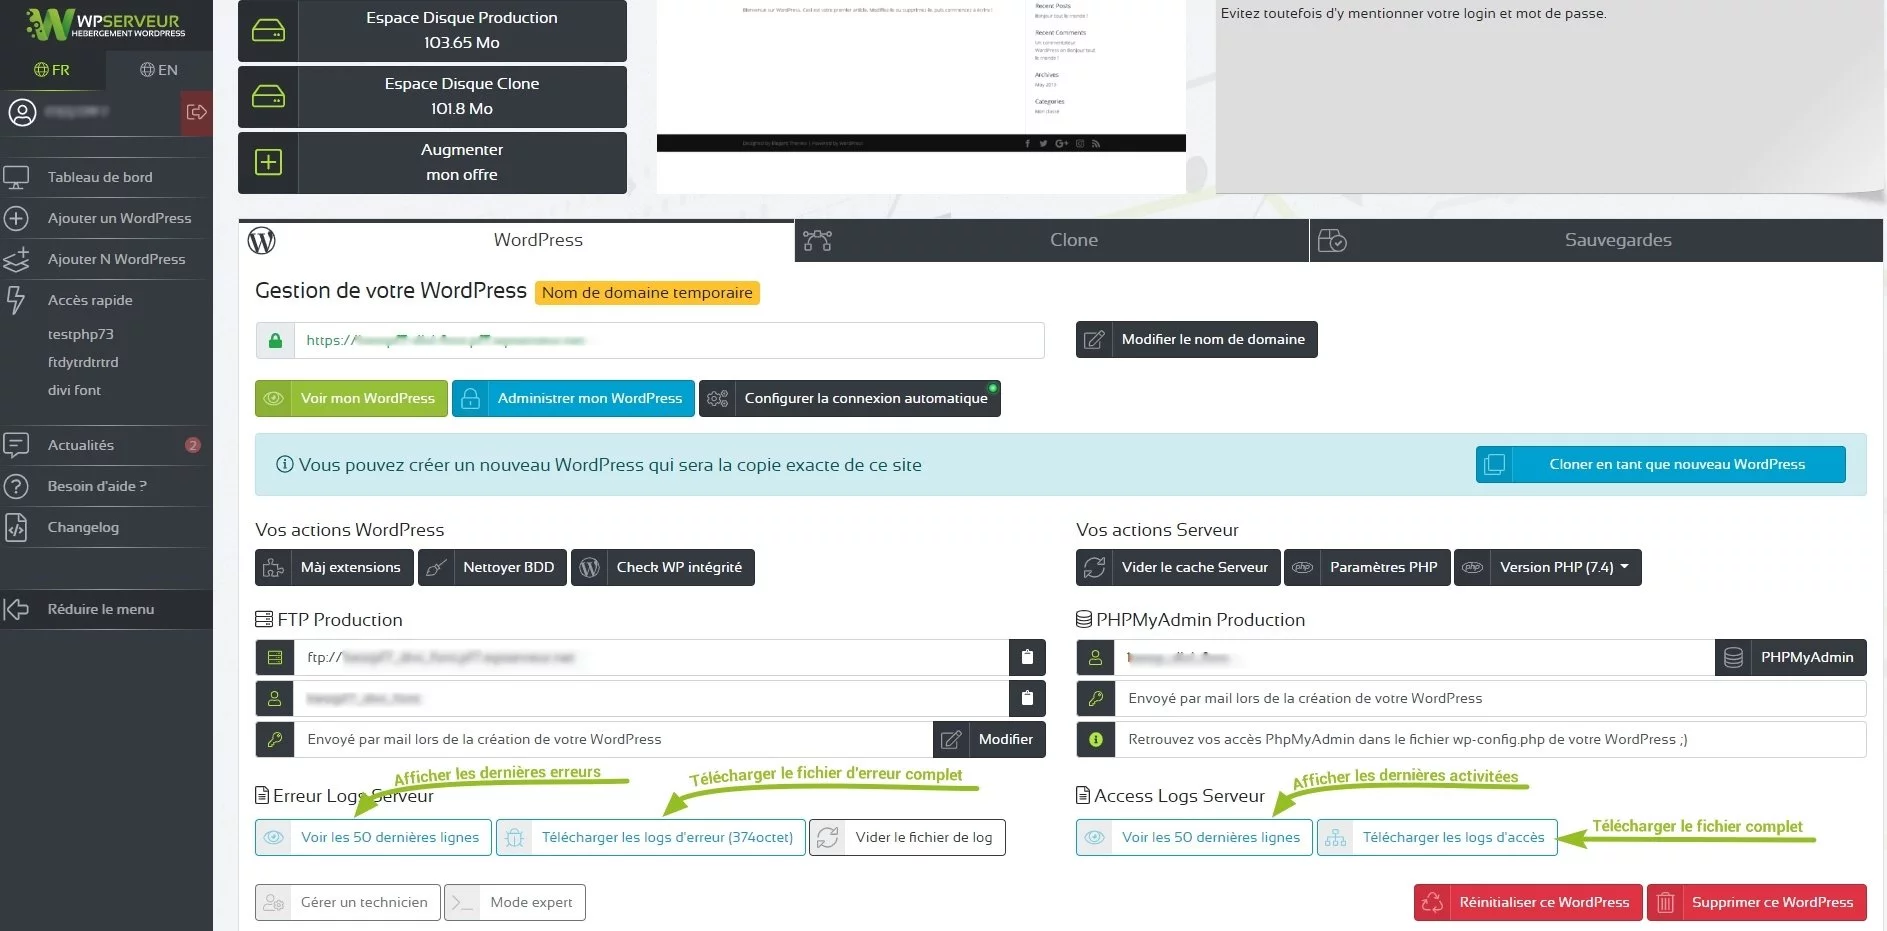This screenshot has width=1887, height=931.
Task: Copy the FTP username
Action: 1027,698
